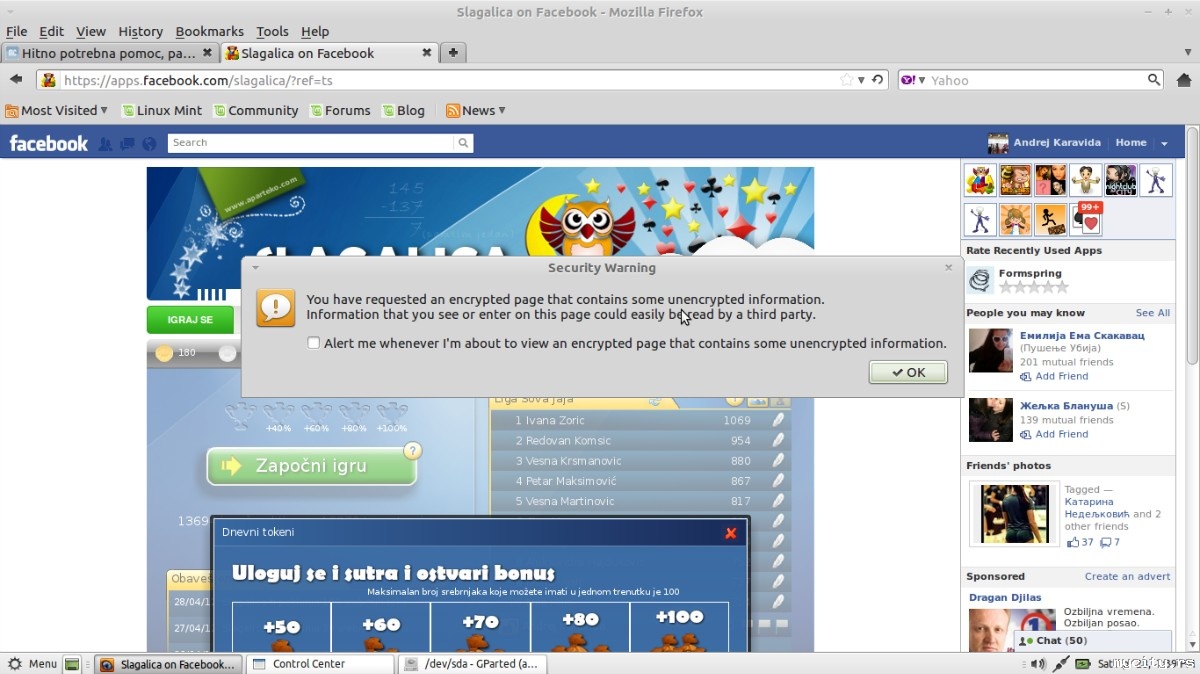Open the File menu
This screenshot has height=674, width=1200.
16,32
